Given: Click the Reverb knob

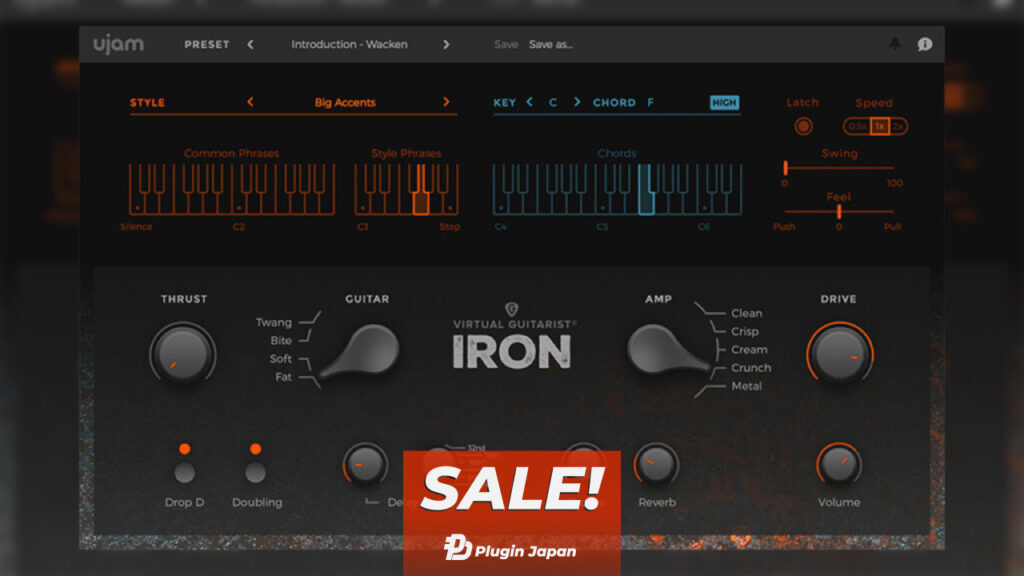Looking at the screenshot, I should click(656, 464).
